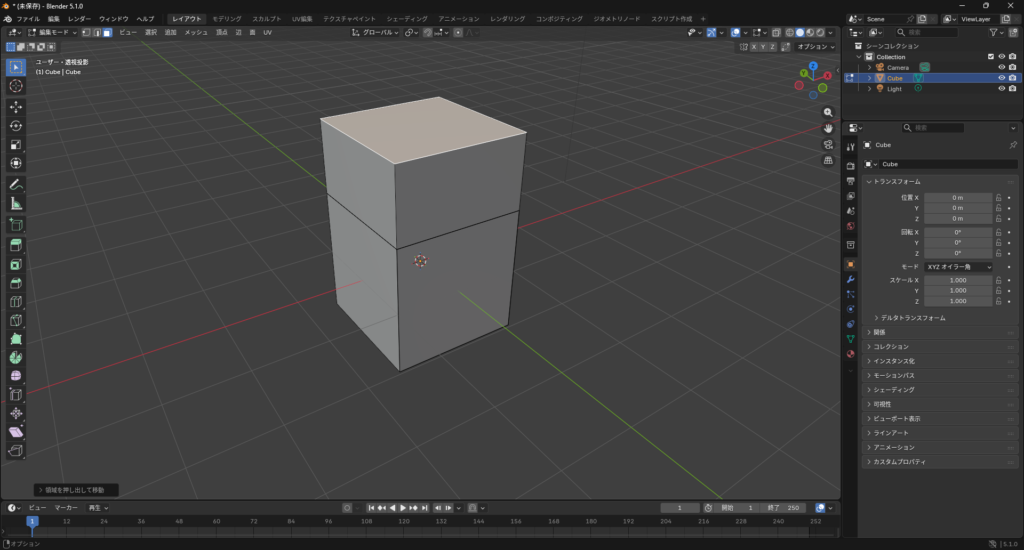Select the Annotate pencil tool
1024x550 pixels.
pos(16,185)
